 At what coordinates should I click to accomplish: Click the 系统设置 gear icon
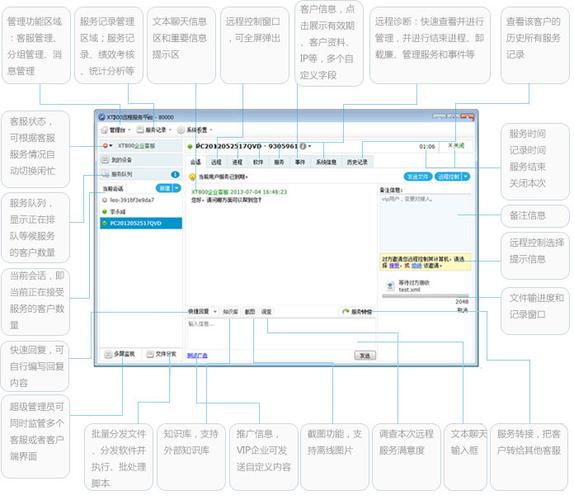click(x=181, y=130)
